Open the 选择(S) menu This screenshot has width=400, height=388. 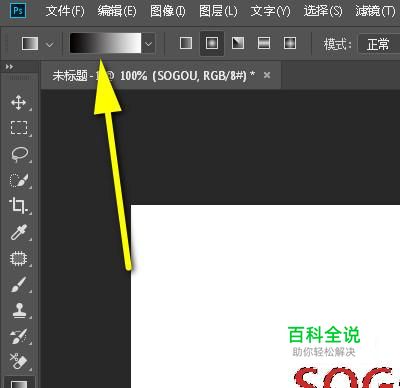pyautogui.click(x=323, y=11)
